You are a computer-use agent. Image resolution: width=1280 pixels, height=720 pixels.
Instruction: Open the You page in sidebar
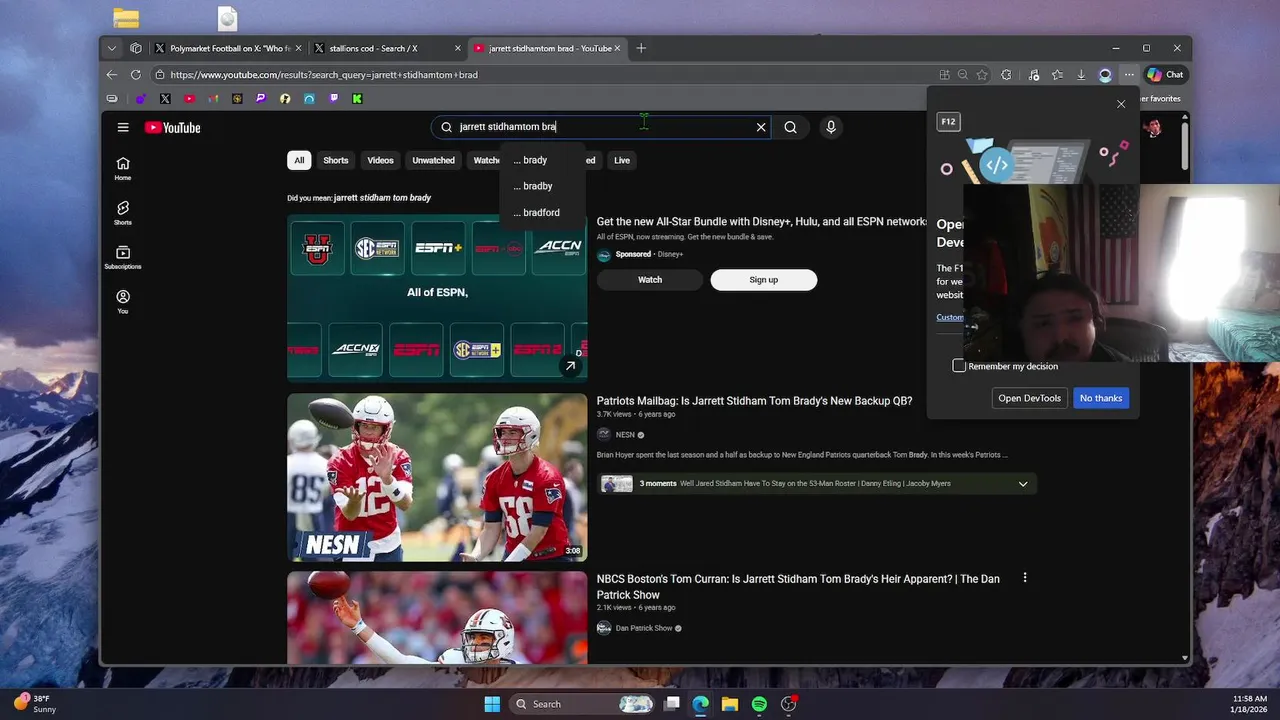click(122, 301)
